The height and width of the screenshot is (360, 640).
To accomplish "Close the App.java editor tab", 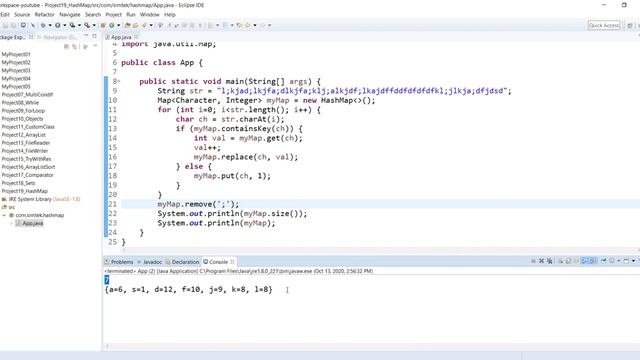I will click(x=136, y=37).
